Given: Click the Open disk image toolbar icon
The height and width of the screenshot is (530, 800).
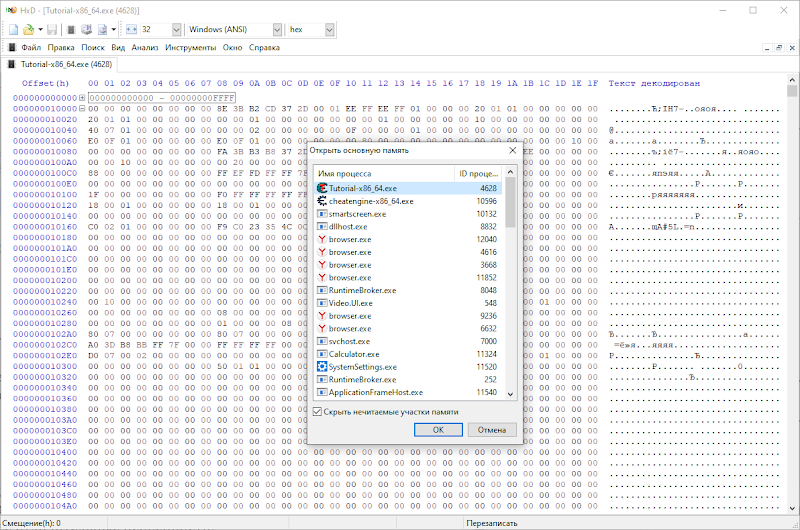Looking at the screenshot, I should [x=102, y=30].
